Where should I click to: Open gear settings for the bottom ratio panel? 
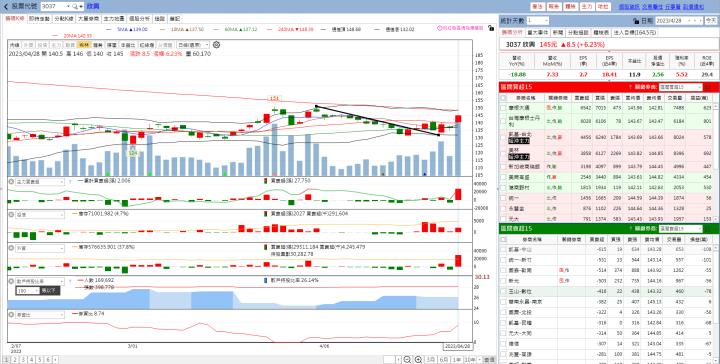click(11, 315)
